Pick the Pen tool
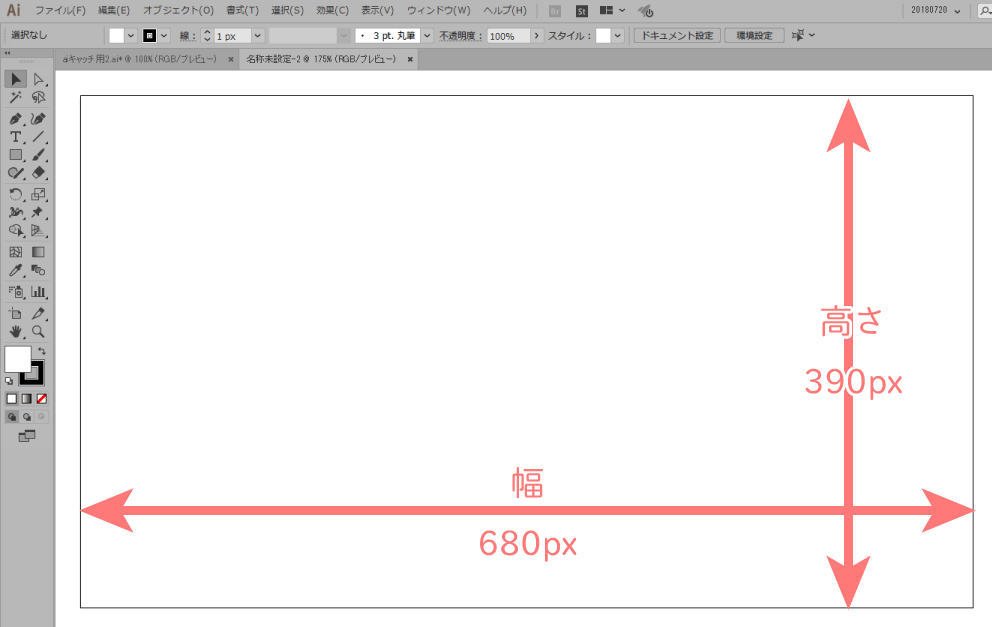This screenshot has width=992, height=627. [16, 118]
